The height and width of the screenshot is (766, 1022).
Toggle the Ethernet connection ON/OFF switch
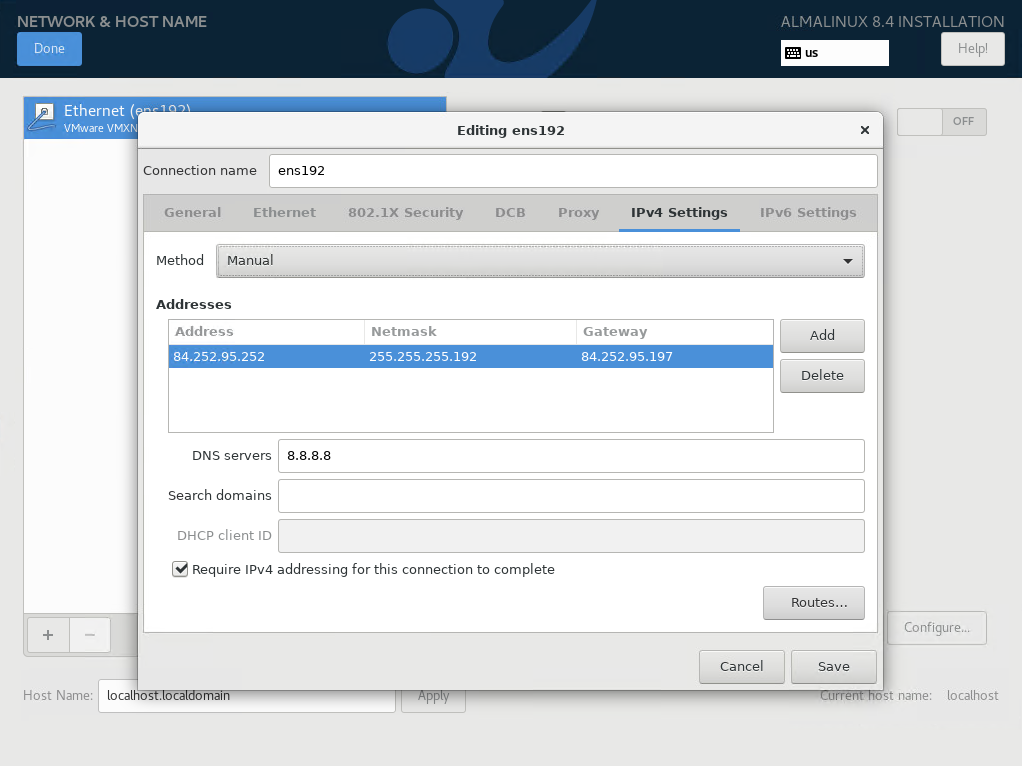(x=941, y=122)
